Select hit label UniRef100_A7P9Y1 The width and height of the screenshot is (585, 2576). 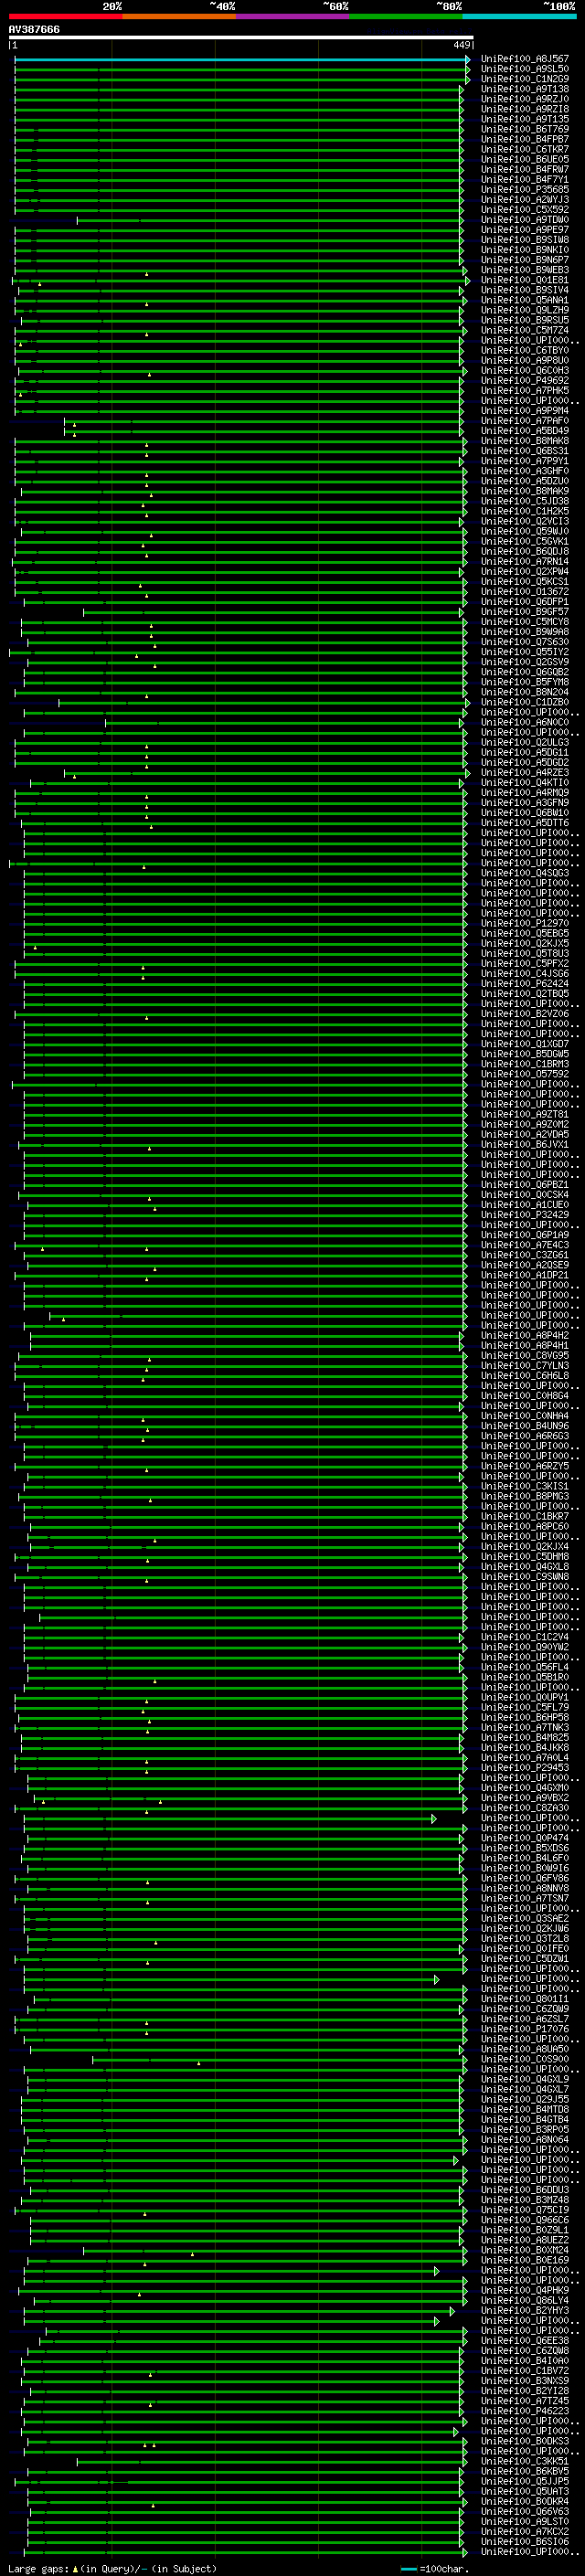525,461
